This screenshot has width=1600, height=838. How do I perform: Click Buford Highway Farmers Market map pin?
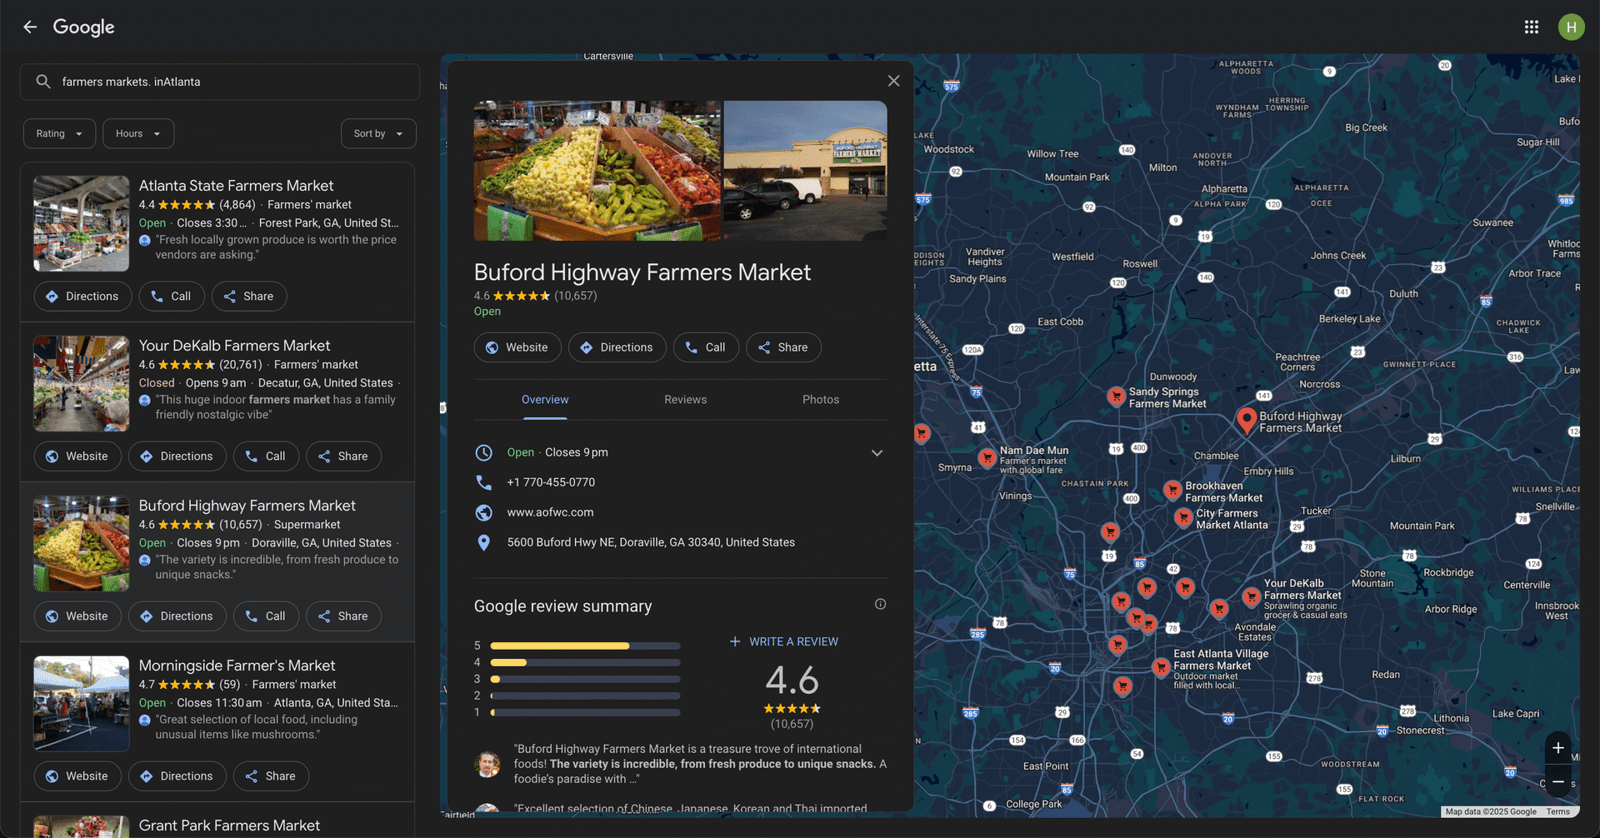[x=1246, y=419]
